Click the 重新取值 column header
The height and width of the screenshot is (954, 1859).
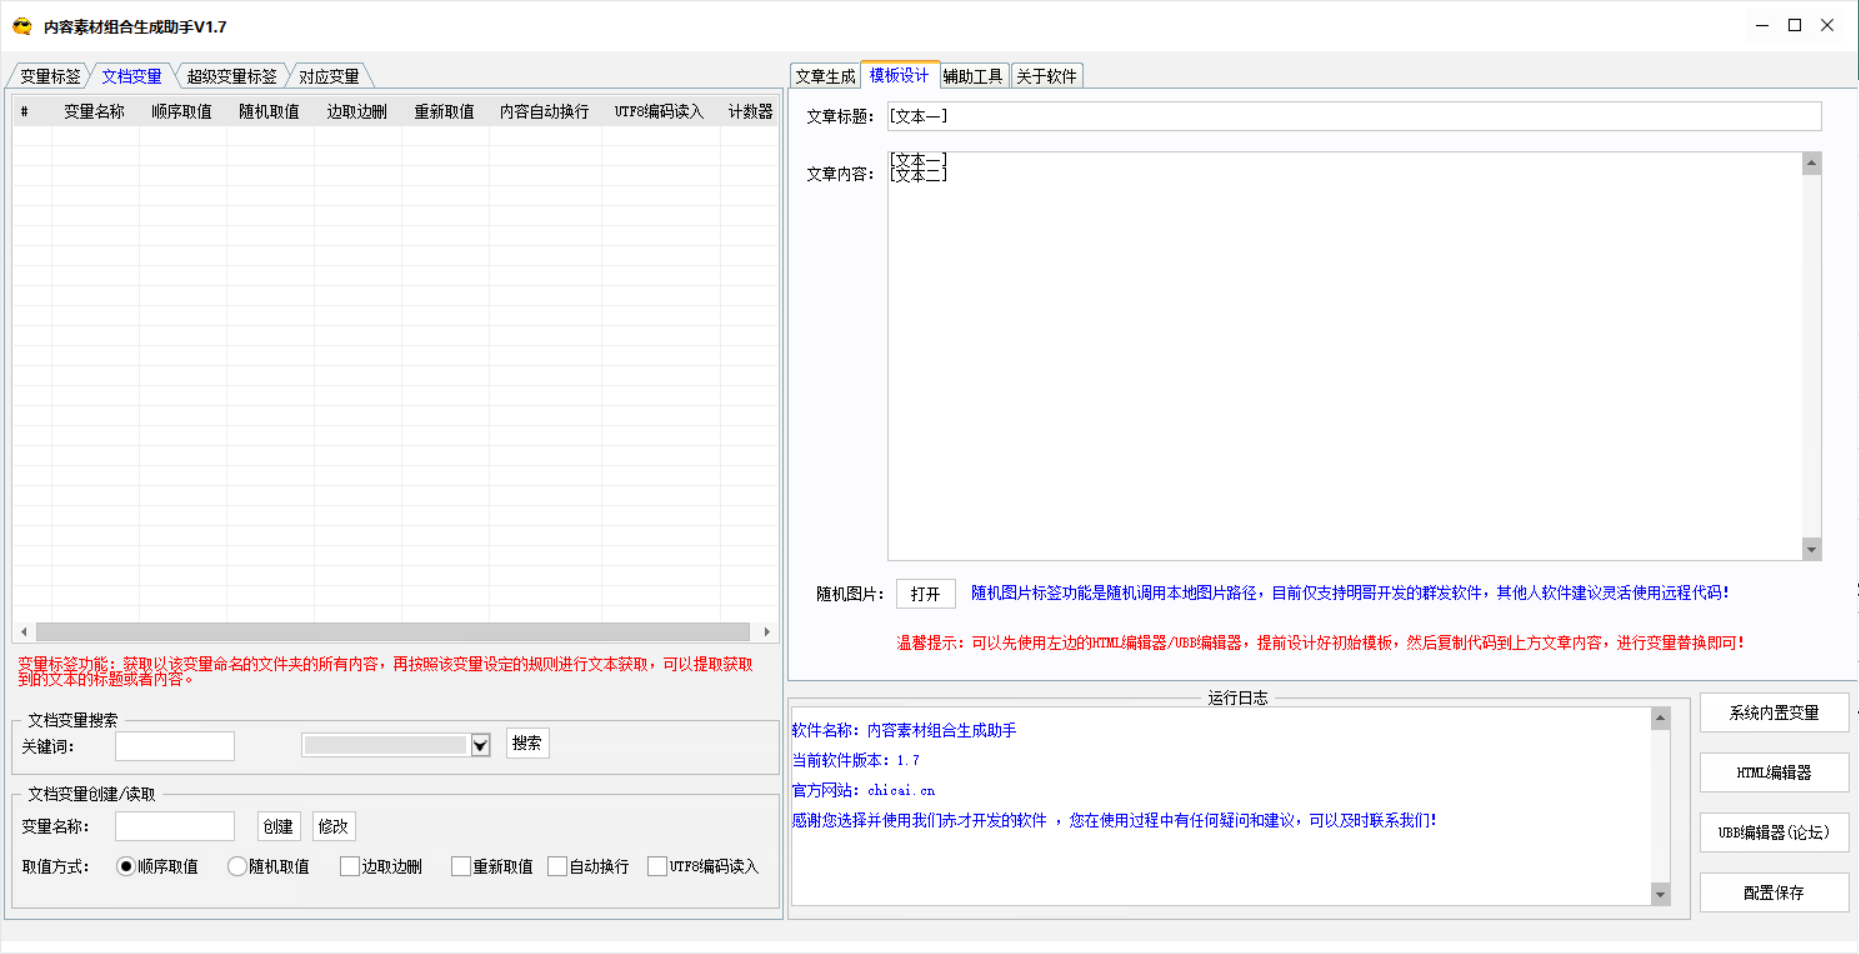pos(445,112)
